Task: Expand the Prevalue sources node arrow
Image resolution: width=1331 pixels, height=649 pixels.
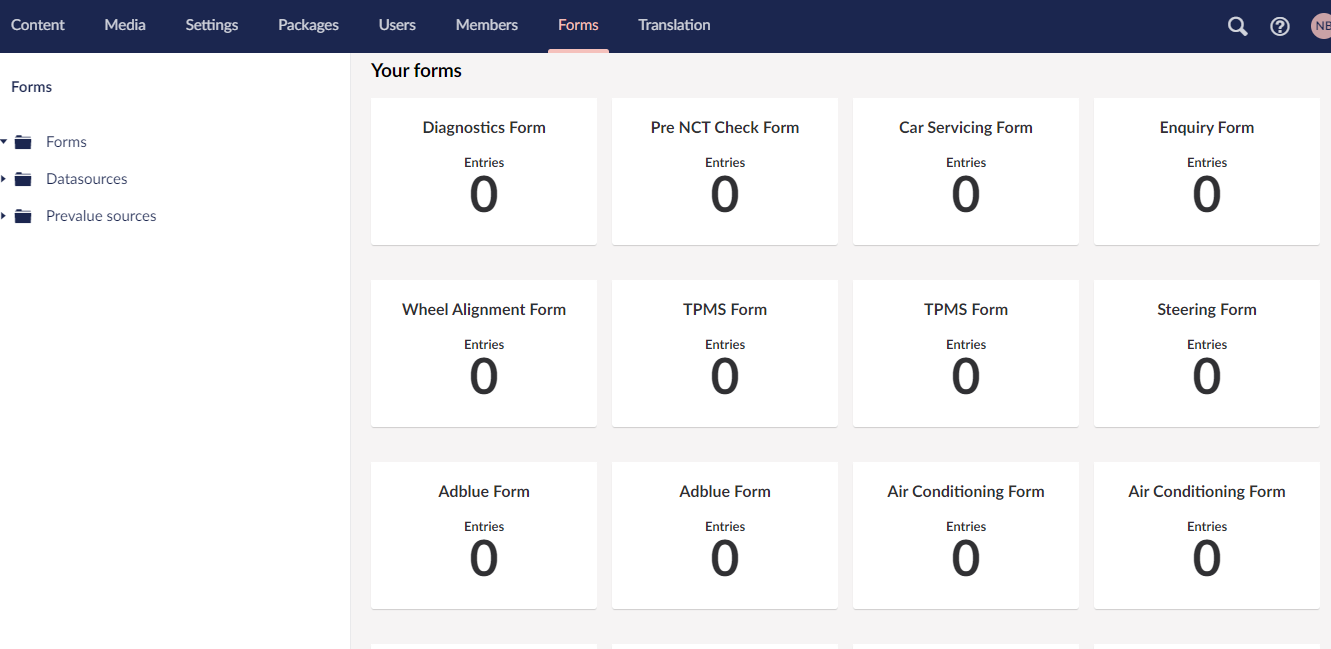Action: tap(4, 216)
